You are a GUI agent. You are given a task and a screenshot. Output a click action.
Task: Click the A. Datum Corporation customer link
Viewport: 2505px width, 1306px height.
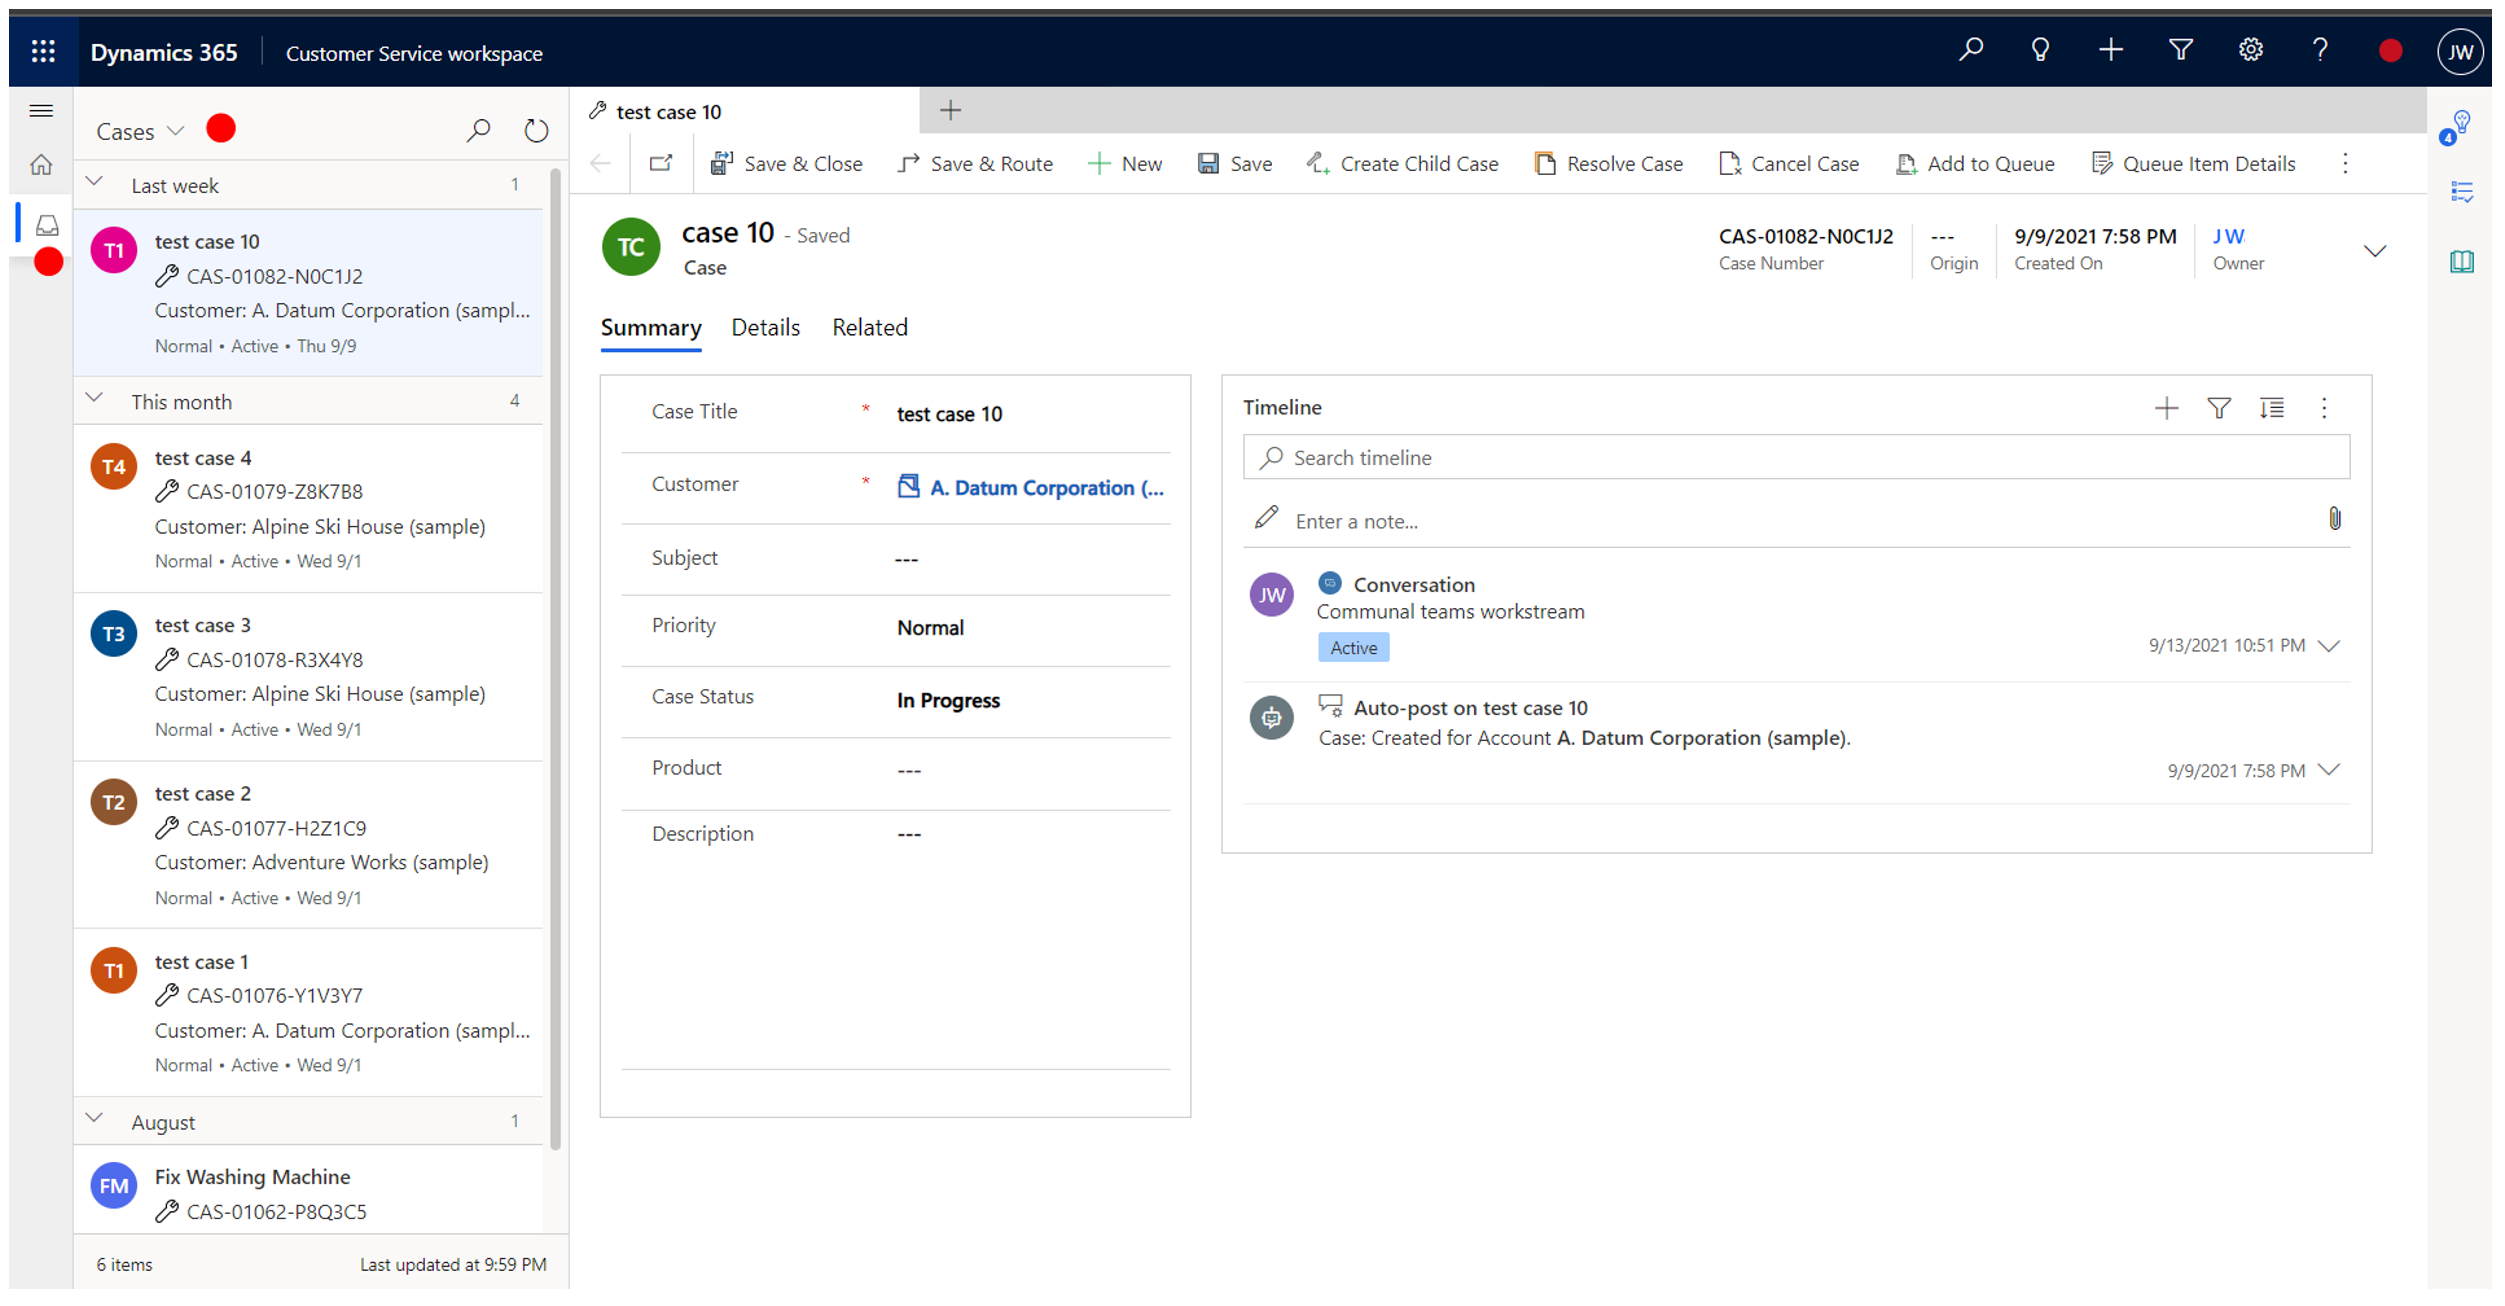1045,487
